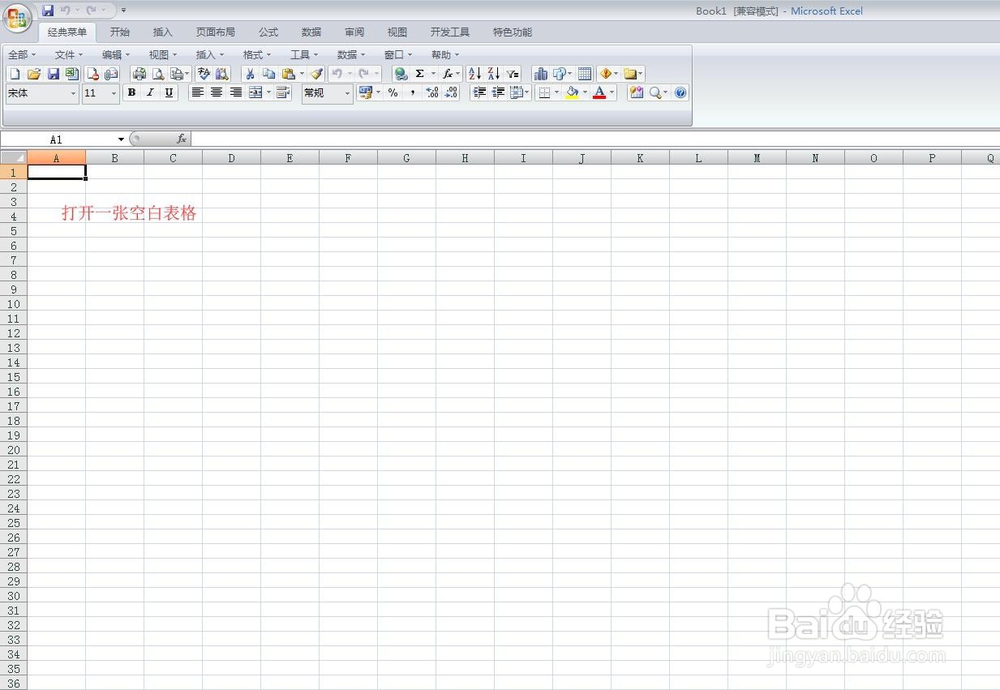Increase the cell indent
The width and height of the screenshot is (1000, 690).
[498, 93]
